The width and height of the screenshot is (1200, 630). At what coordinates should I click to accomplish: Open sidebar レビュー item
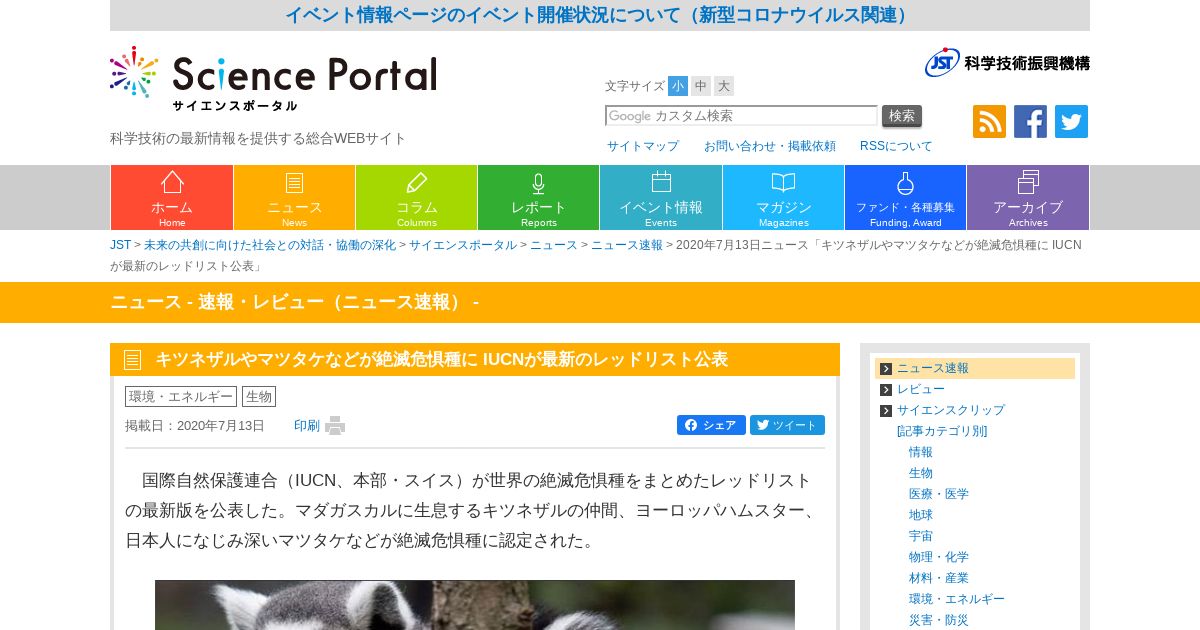point(921,389)
